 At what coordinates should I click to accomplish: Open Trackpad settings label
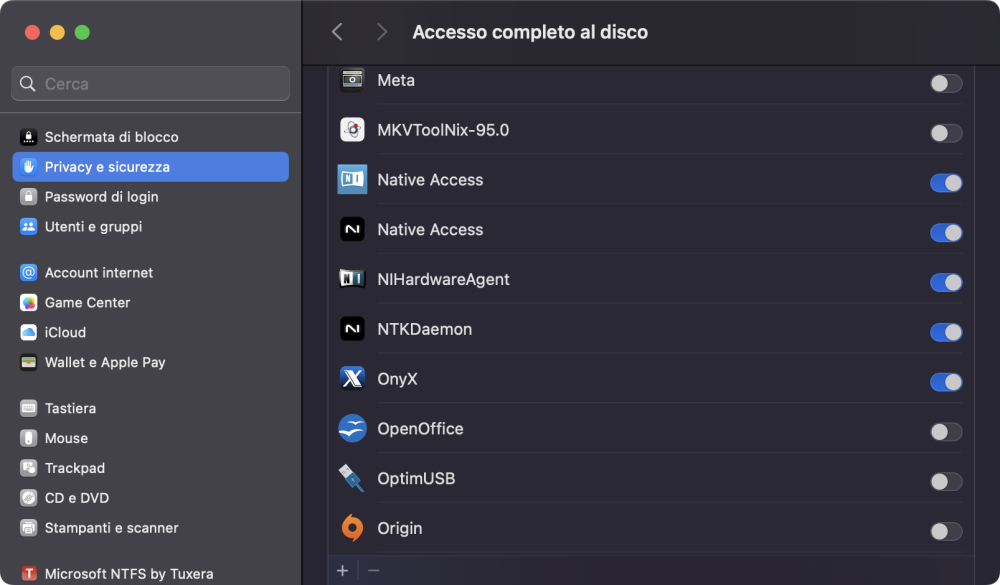(75, 468)
